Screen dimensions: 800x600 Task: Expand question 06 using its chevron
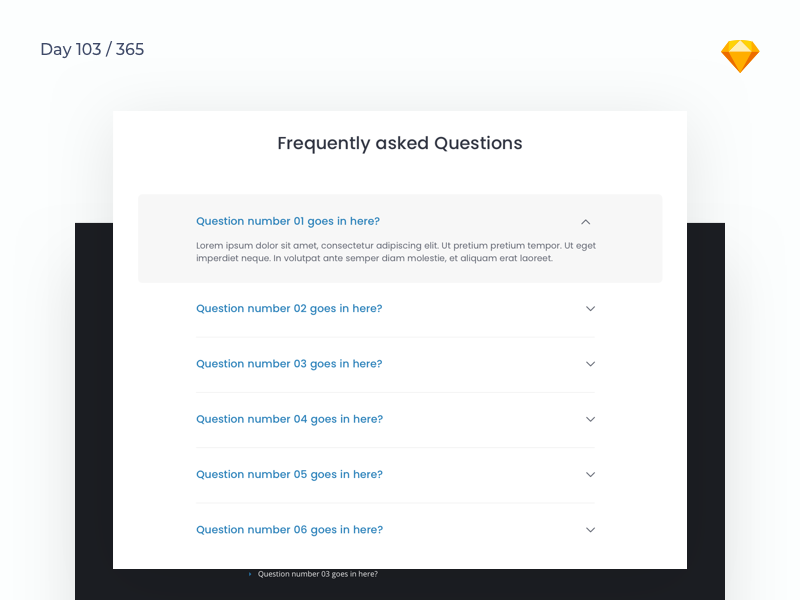click(590, 530)
